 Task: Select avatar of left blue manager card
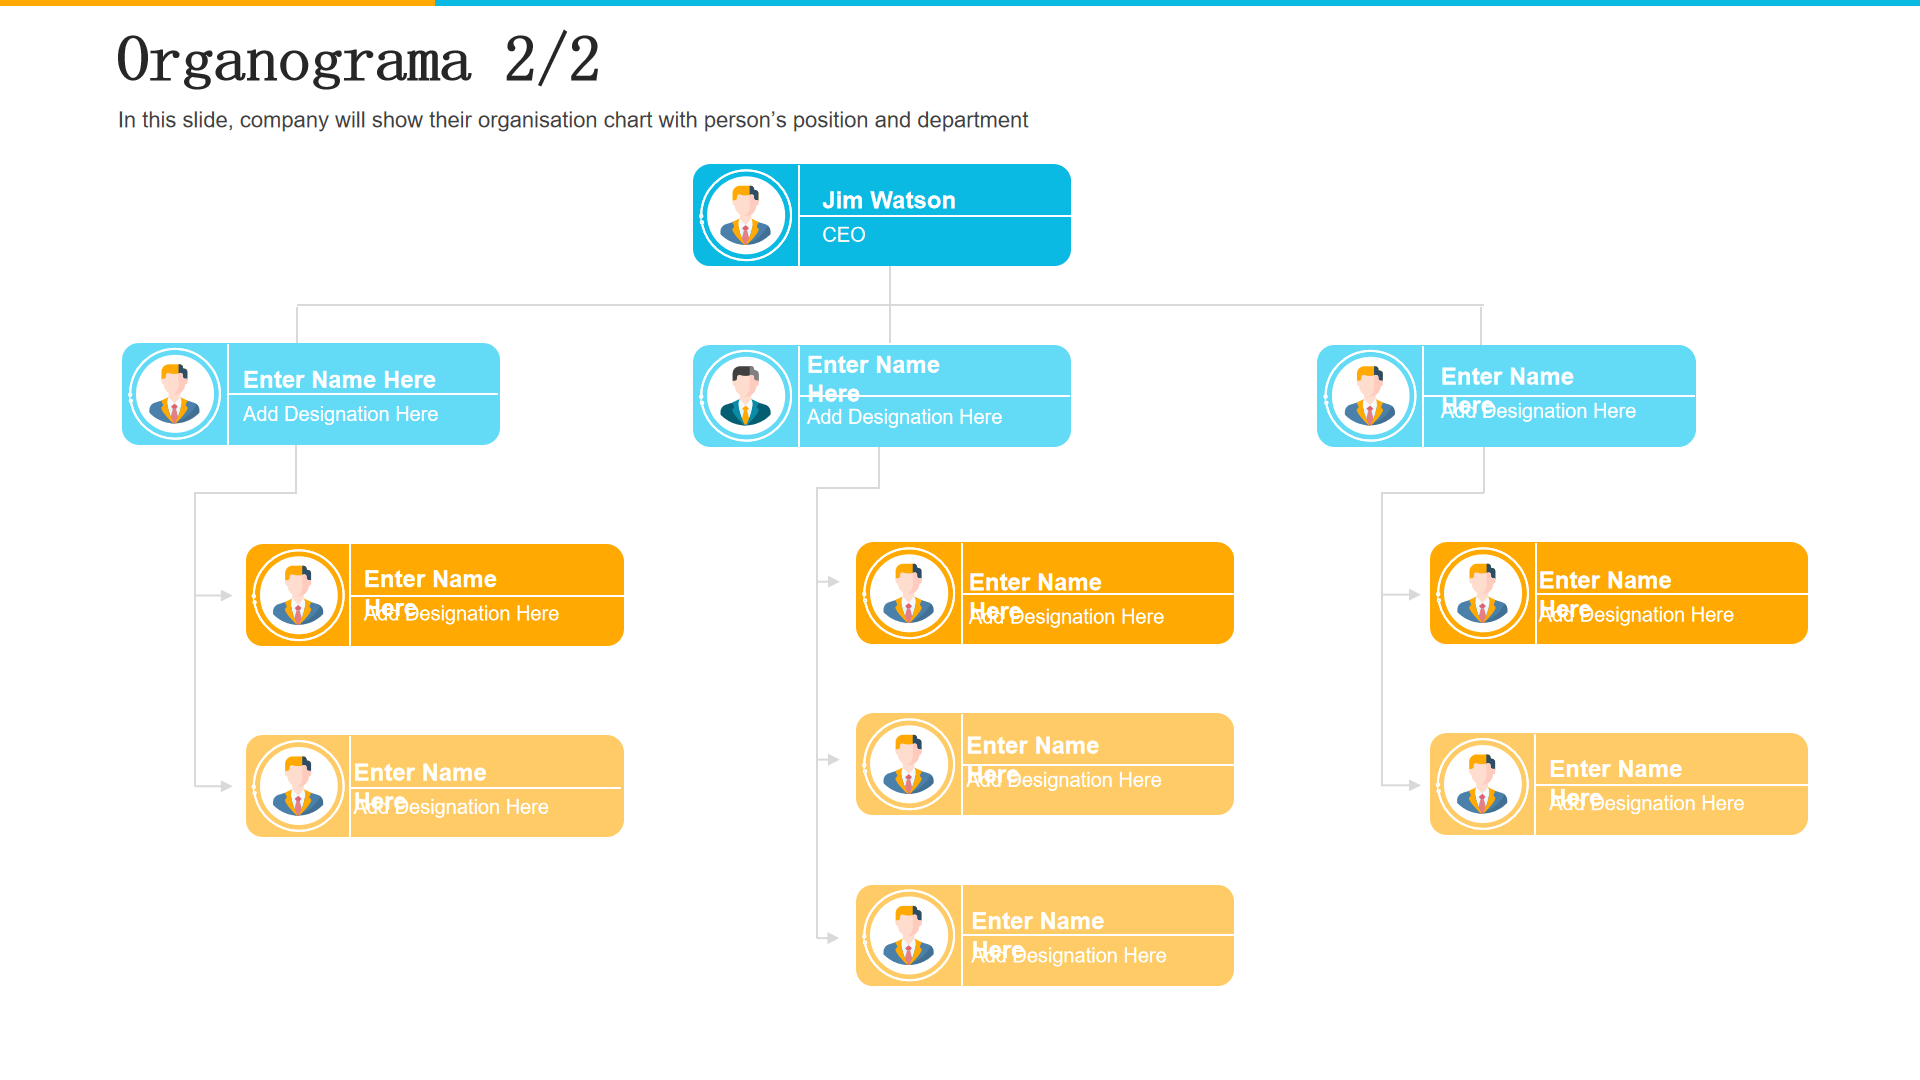175,394
